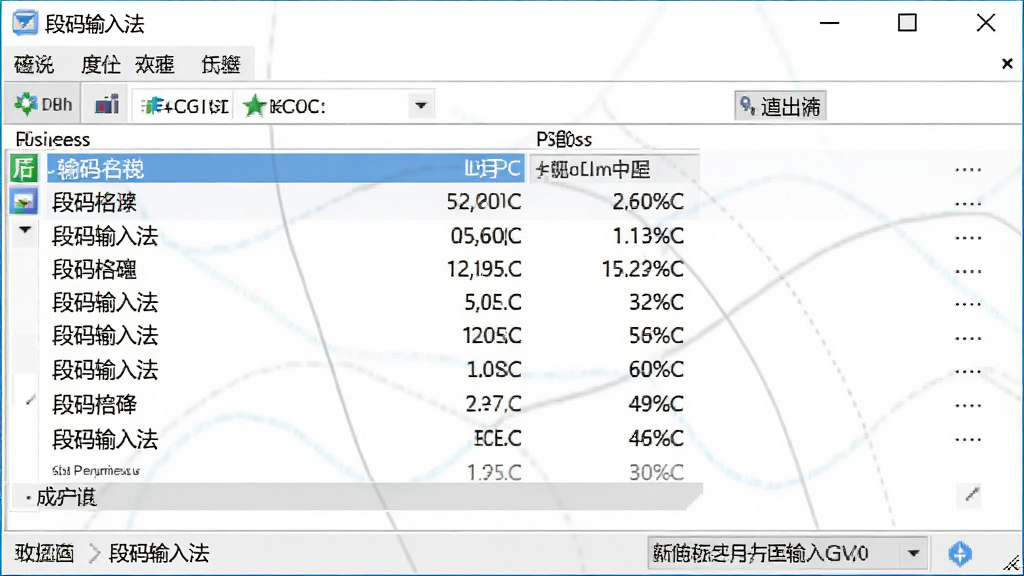
Task: Open the ellipsis options for the 60%C row
Action: tap(968, 372)
